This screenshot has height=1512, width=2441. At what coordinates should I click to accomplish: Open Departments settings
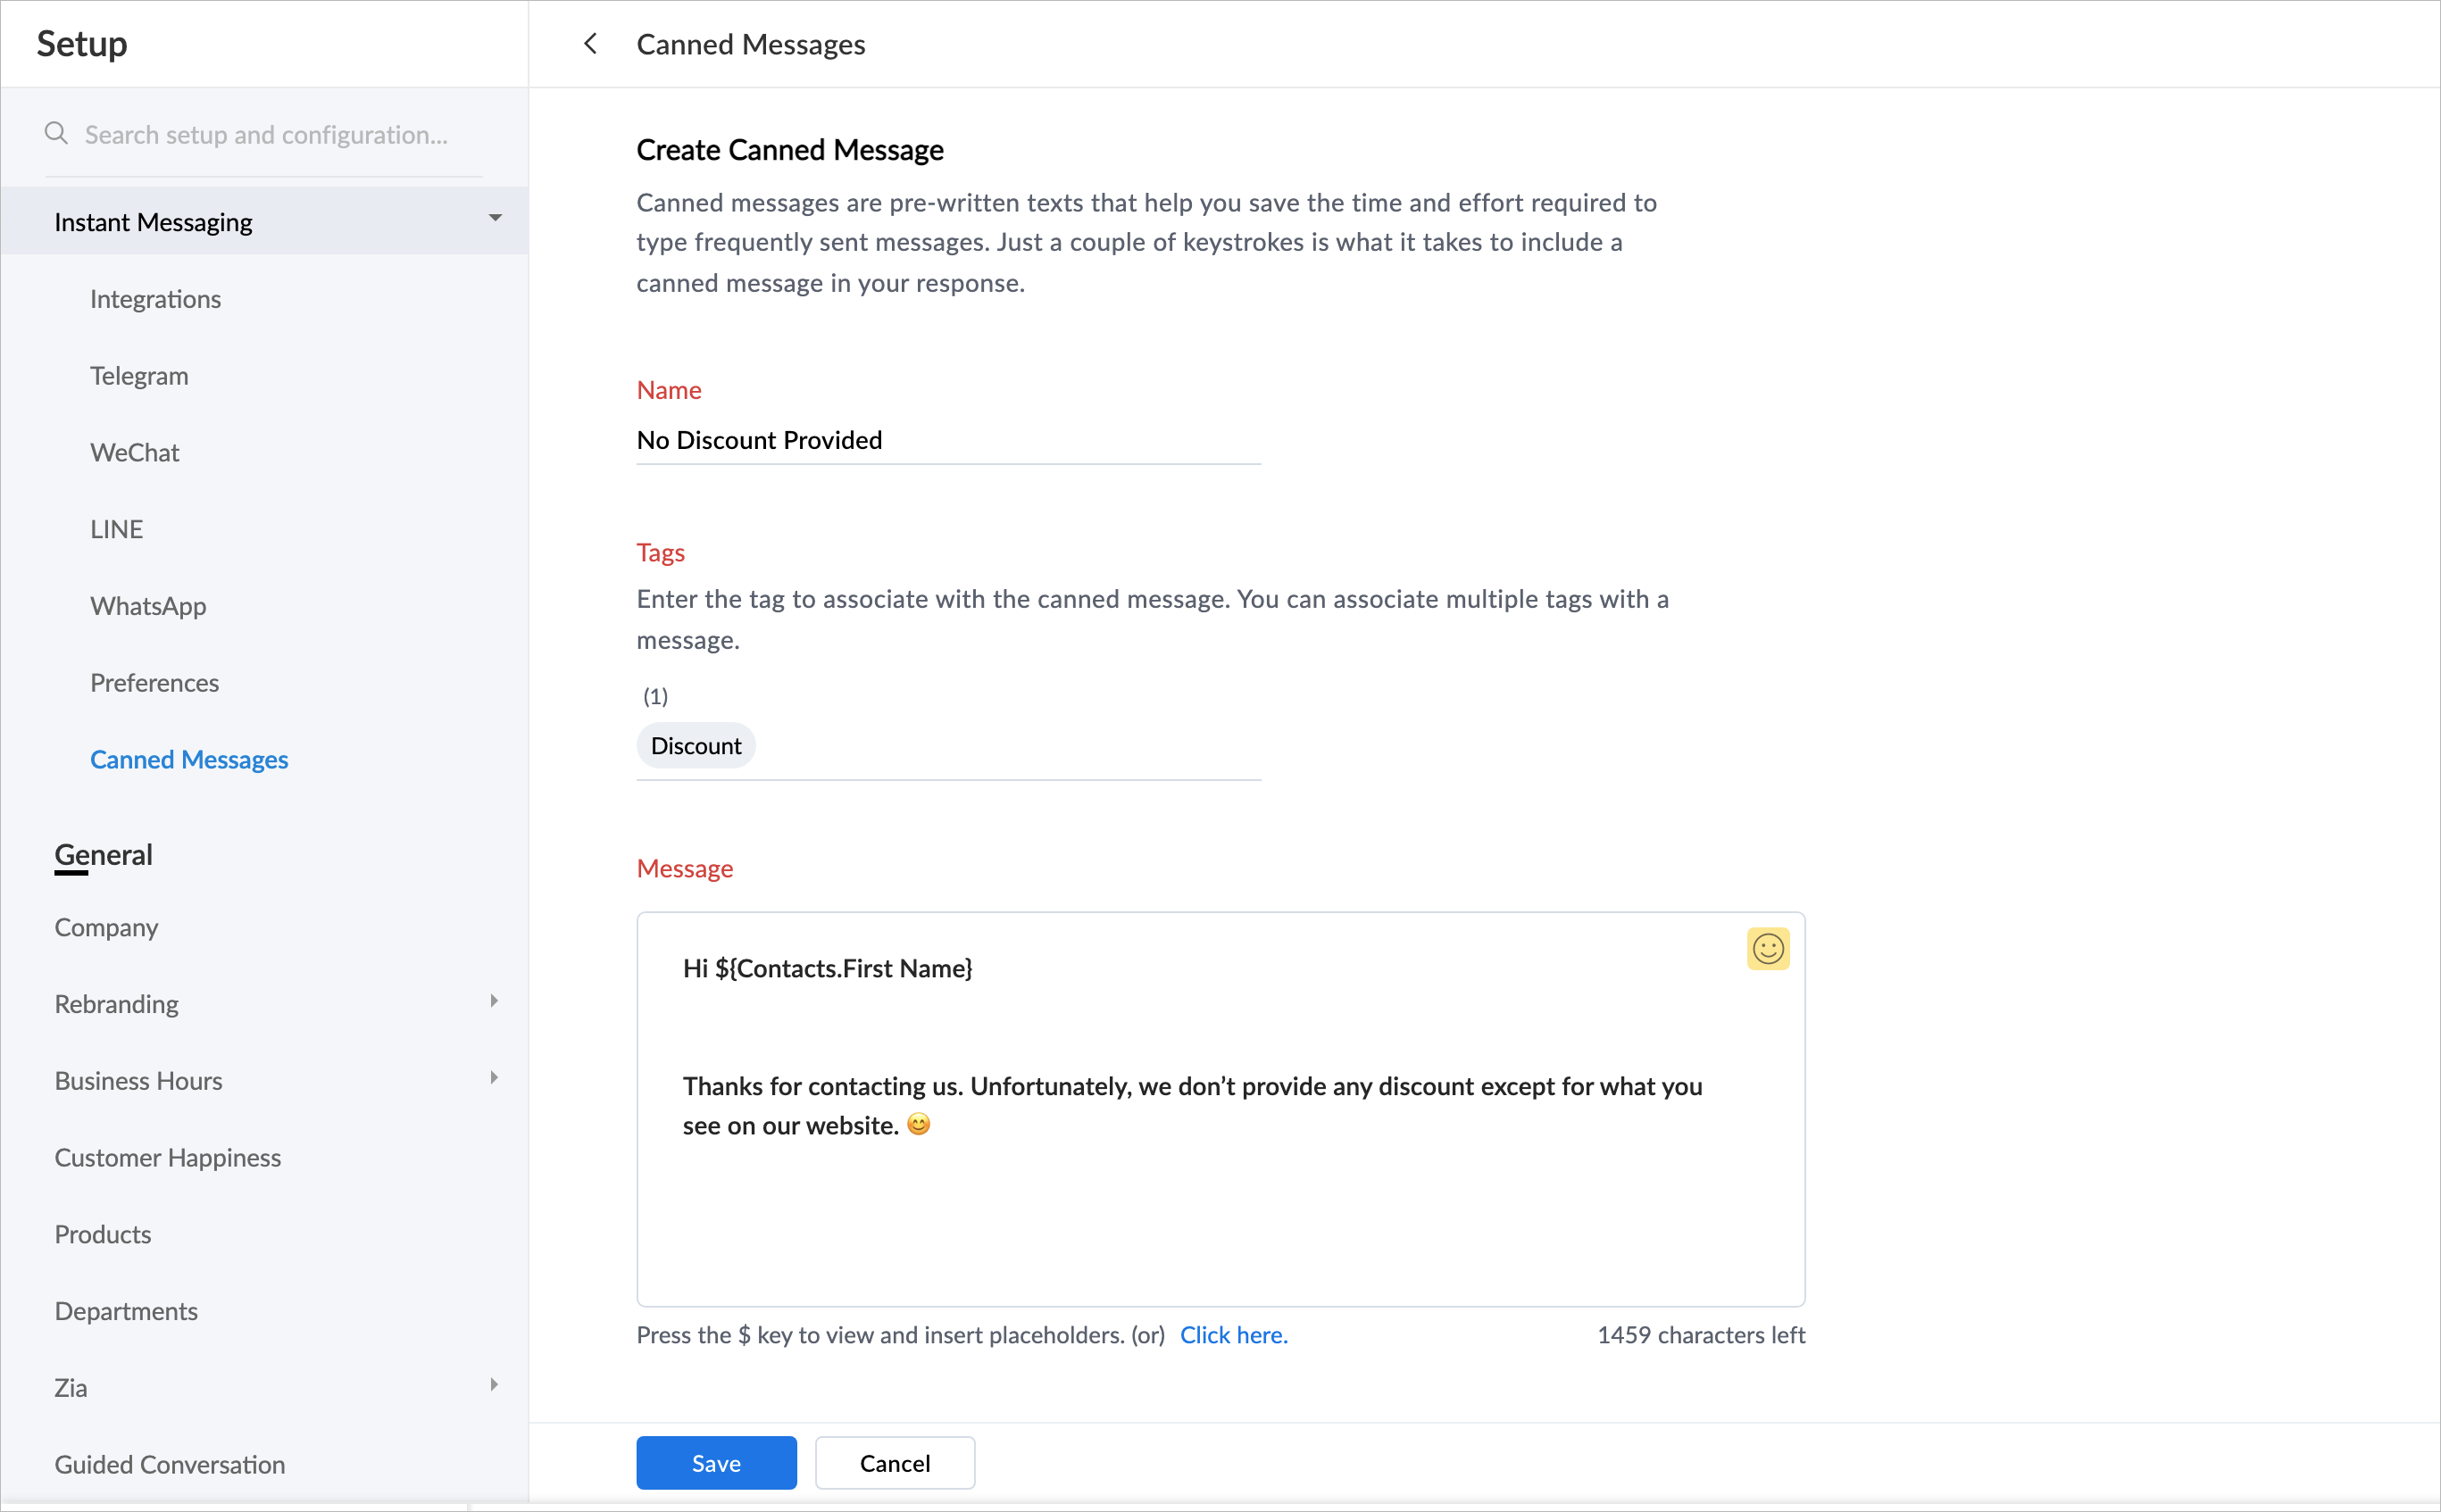click(126, 1311)
